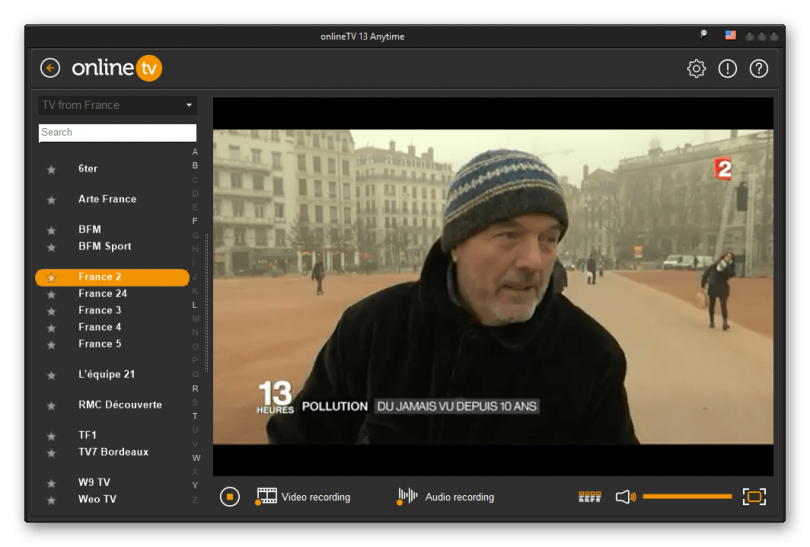Viewport: 810px width, 547px height.
Task: Toggle the Weo TV favorite star
Action: click(51, 501)
